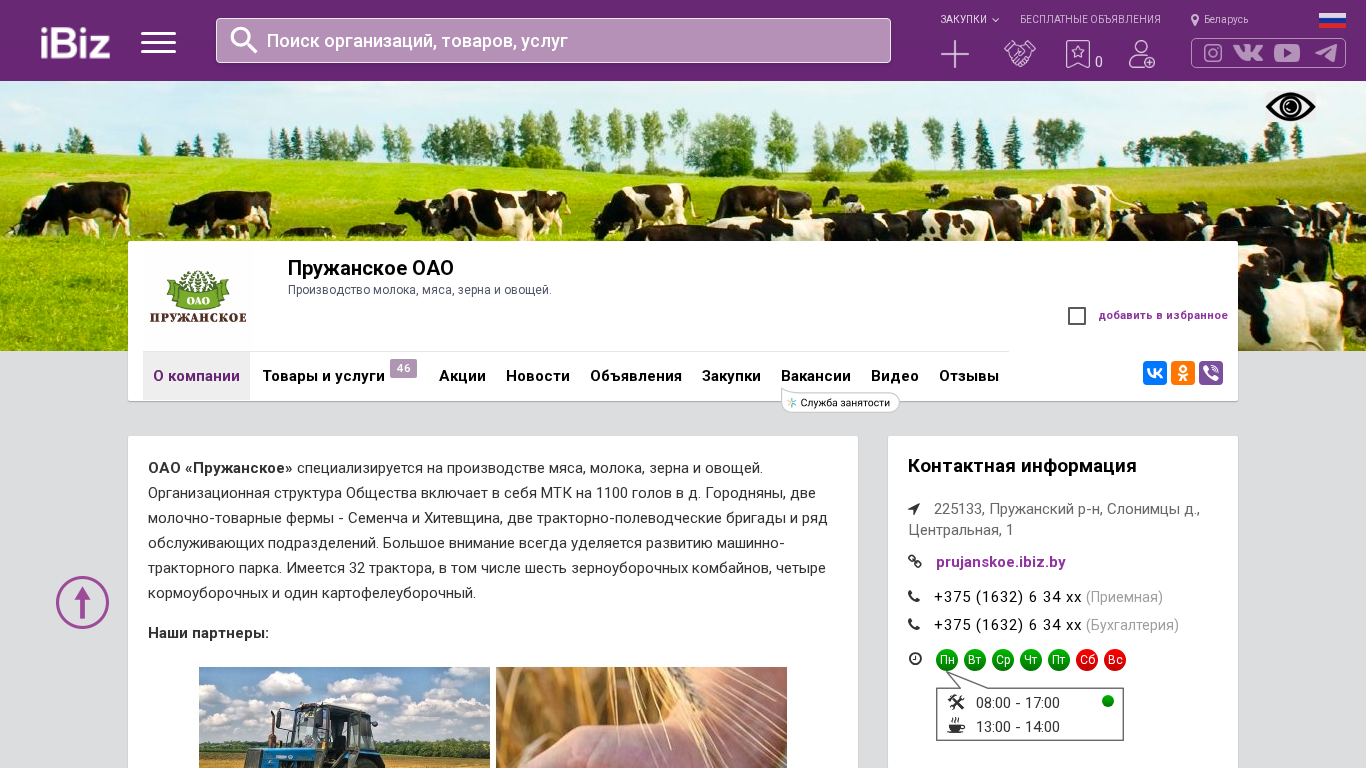Click the '46' goods count badge
The width and height of the screenshot is (1366, 768).
(403, 369)
